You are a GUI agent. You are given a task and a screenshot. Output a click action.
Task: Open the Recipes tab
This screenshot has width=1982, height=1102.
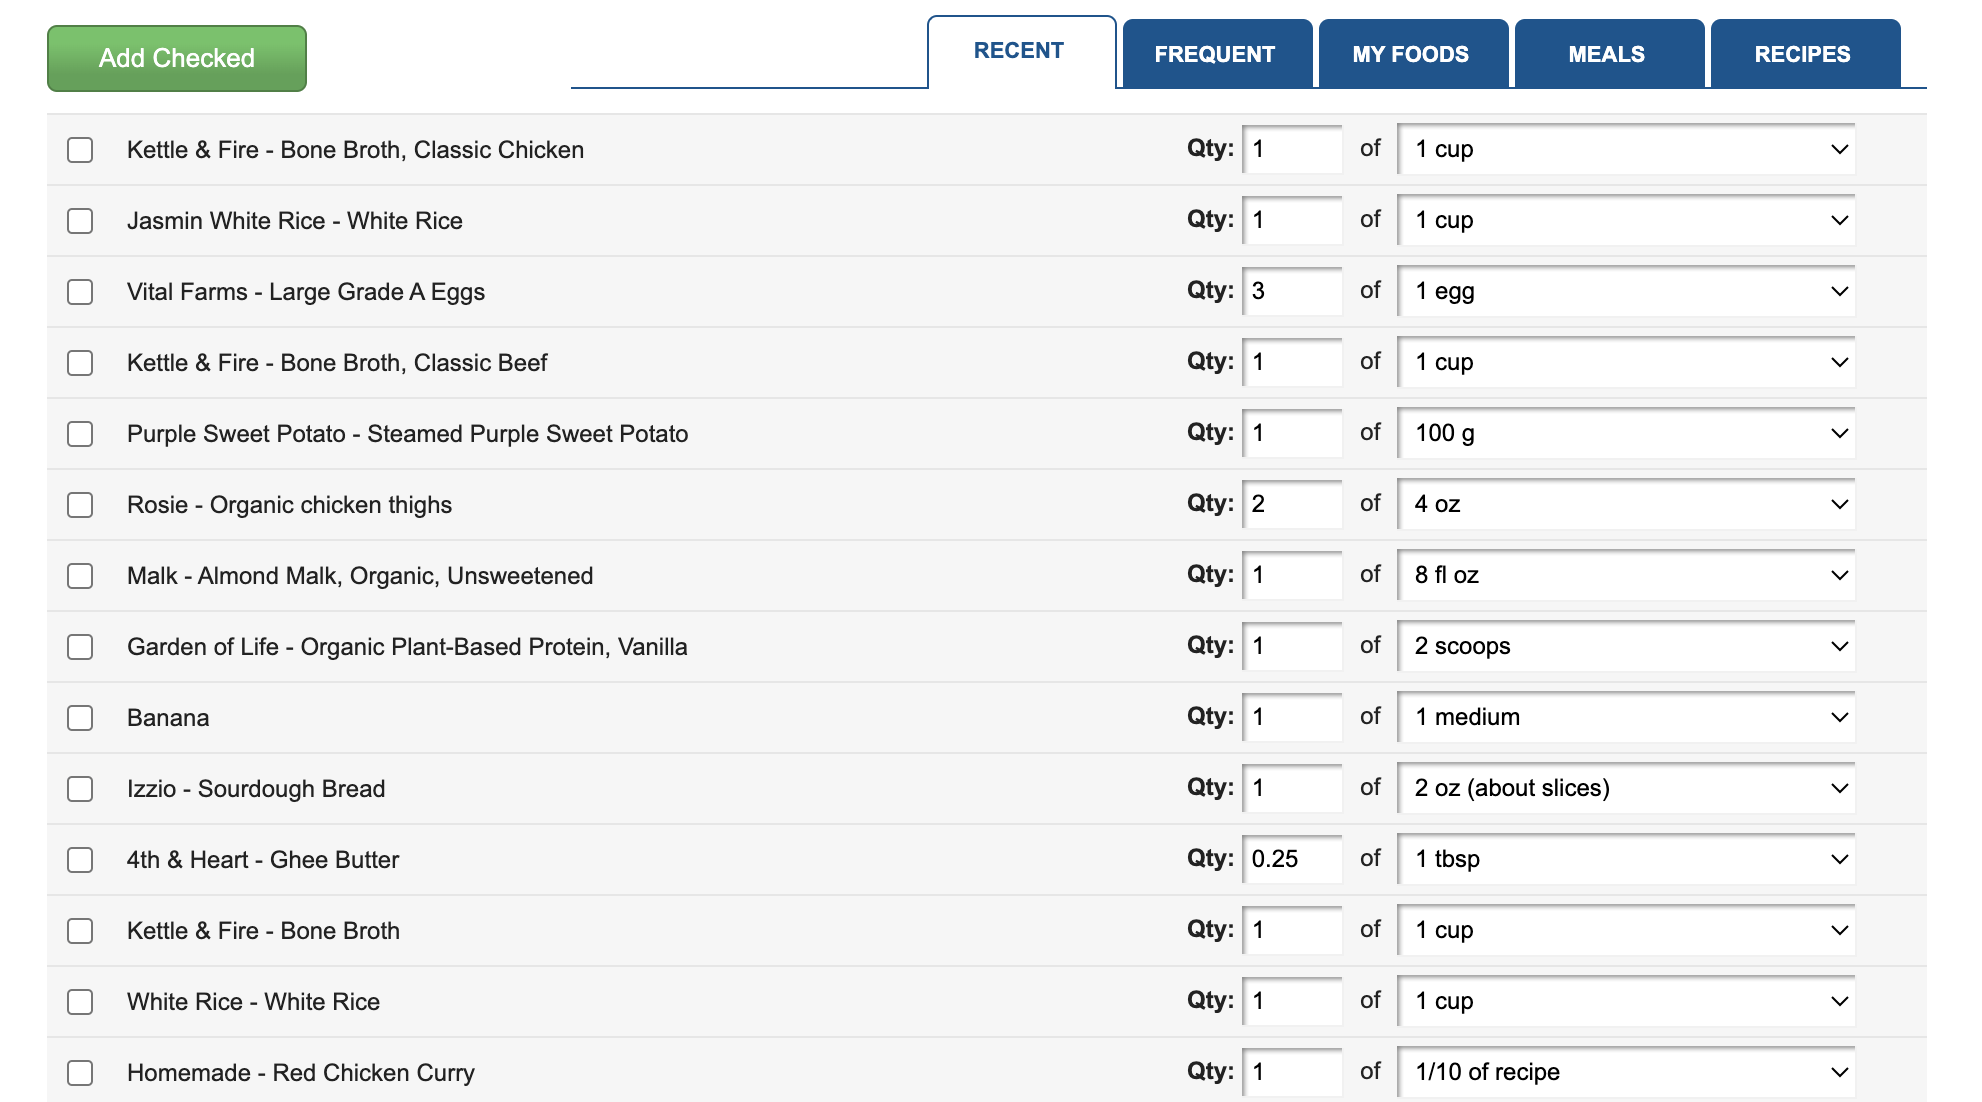1804,54
